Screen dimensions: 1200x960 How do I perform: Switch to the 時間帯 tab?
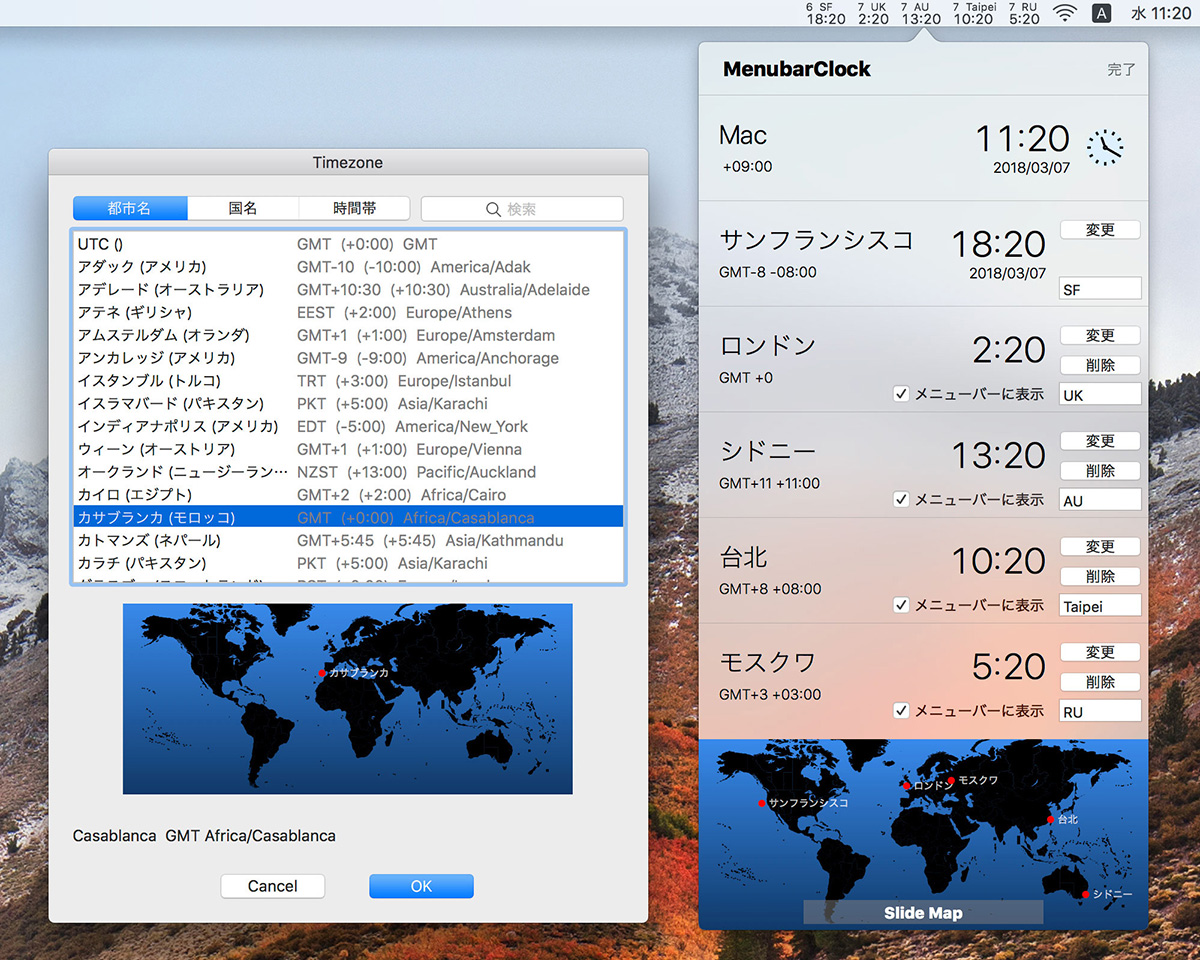[x=354, y=208]
